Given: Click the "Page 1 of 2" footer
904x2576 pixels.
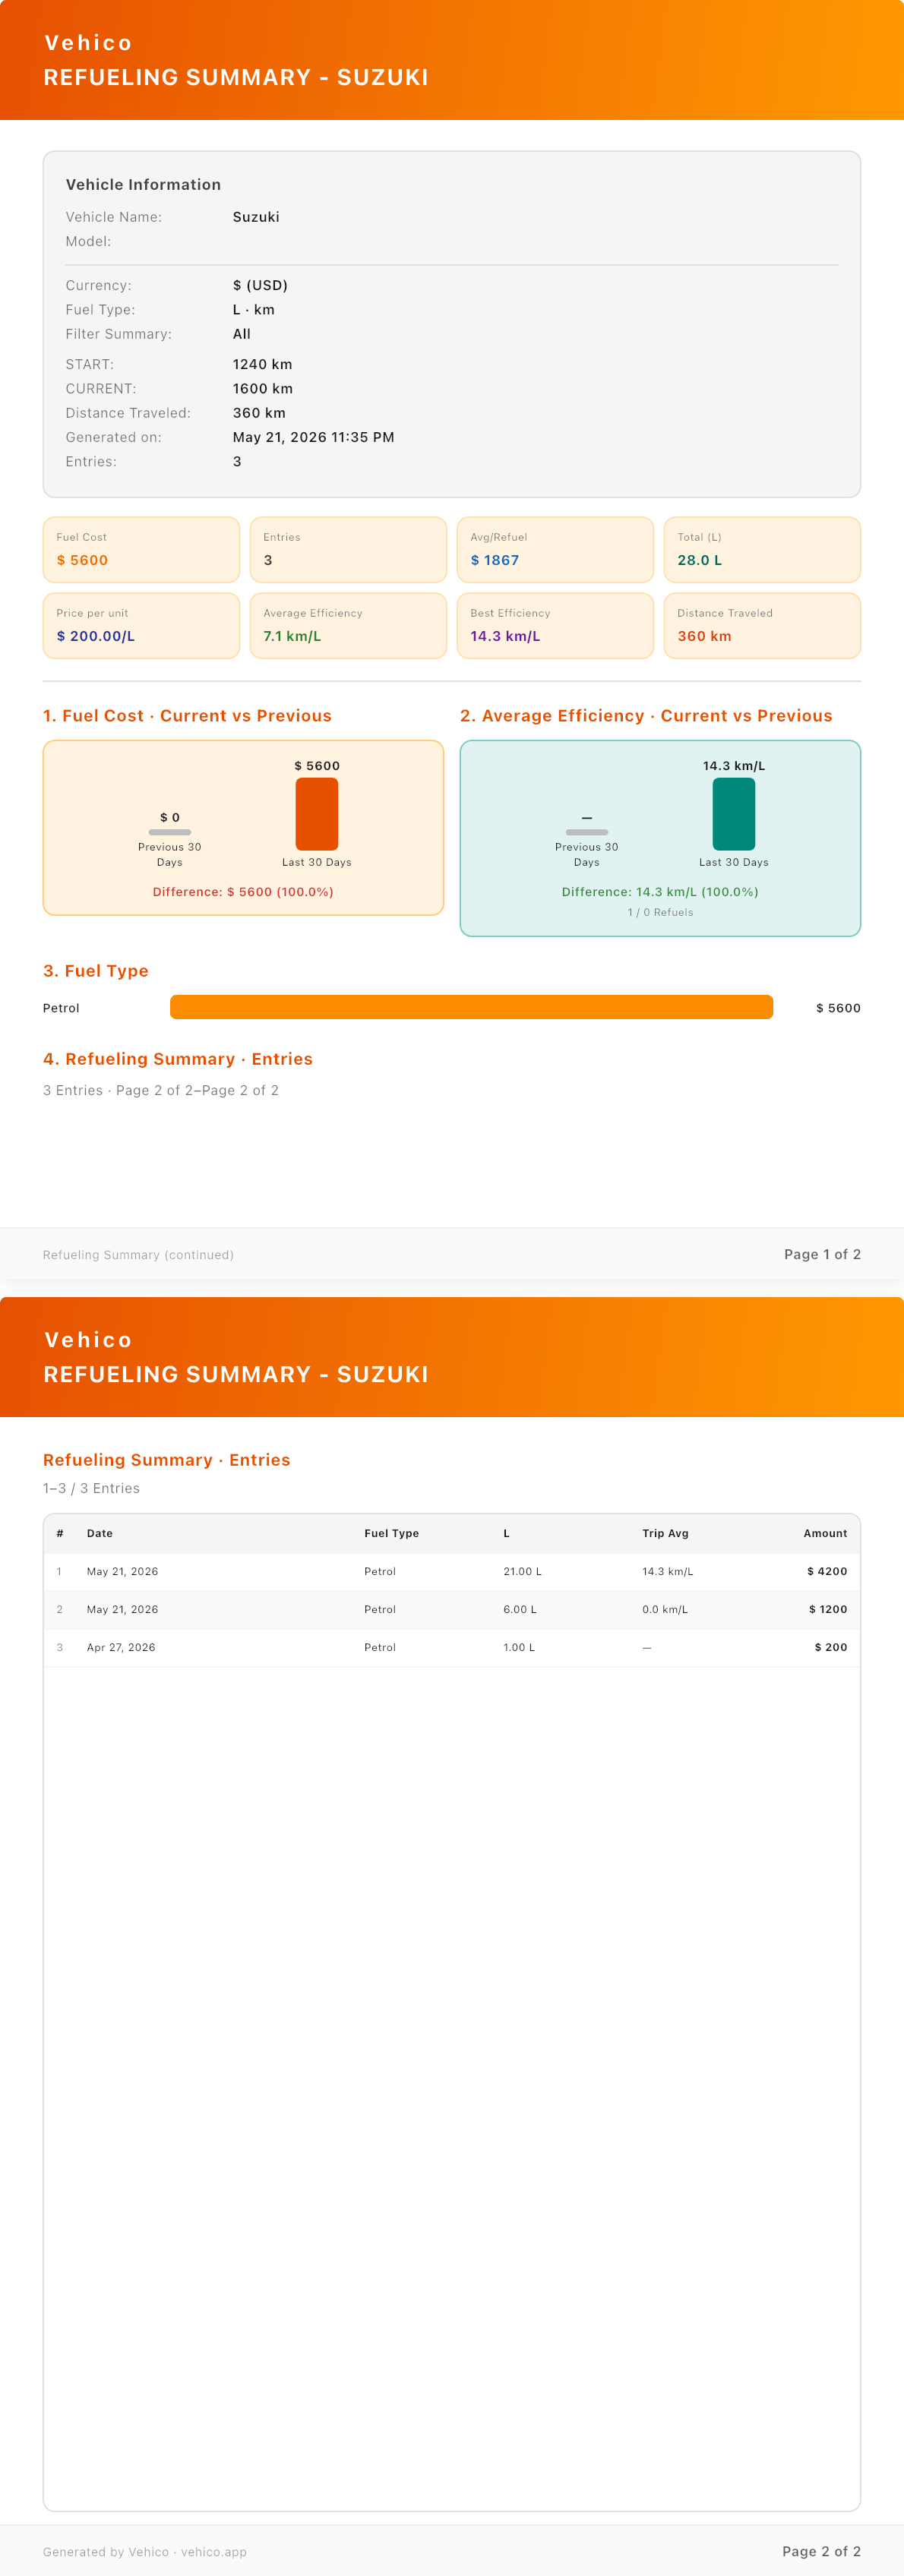Looking at the screenshot, I should (x=822, y=1254).
